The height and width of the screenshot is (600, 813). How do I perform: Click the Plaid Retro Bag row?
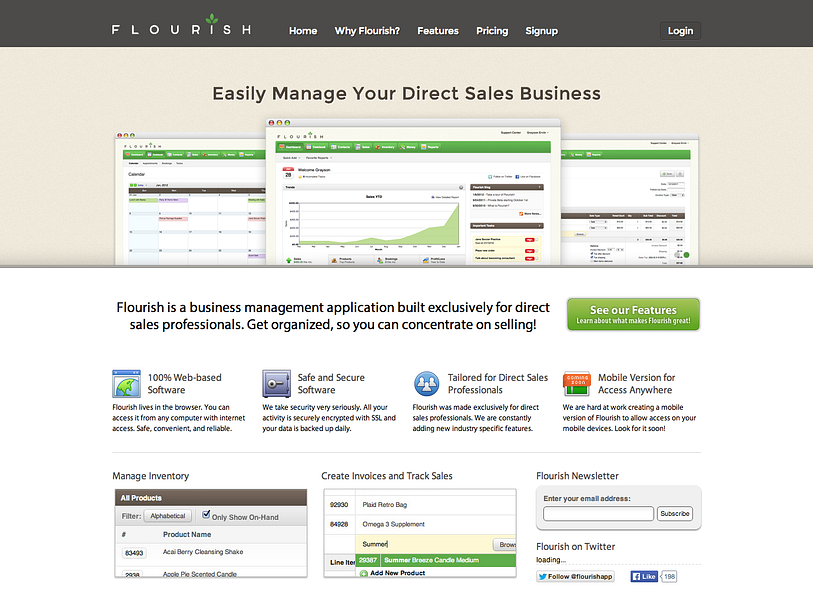point(420,505)
